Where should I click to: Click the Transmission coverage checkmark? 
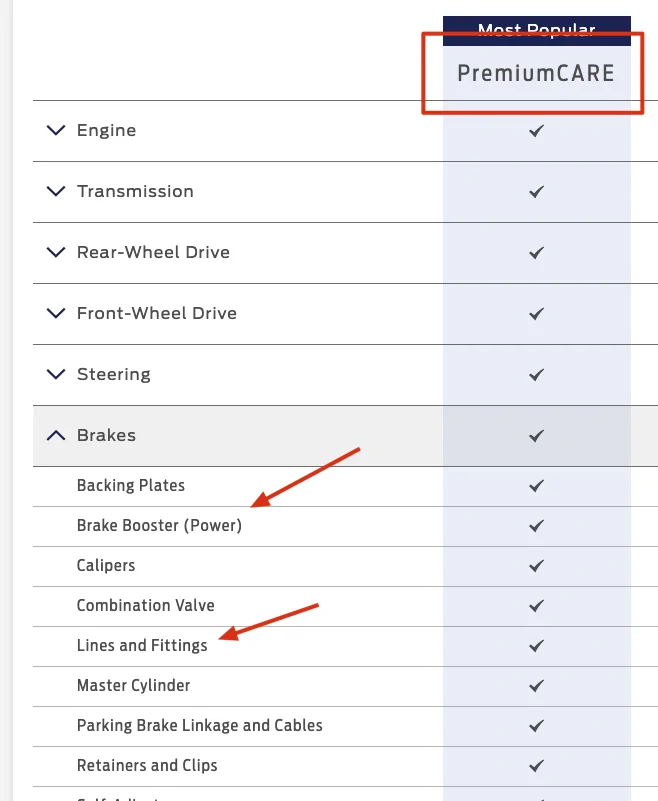536,192
